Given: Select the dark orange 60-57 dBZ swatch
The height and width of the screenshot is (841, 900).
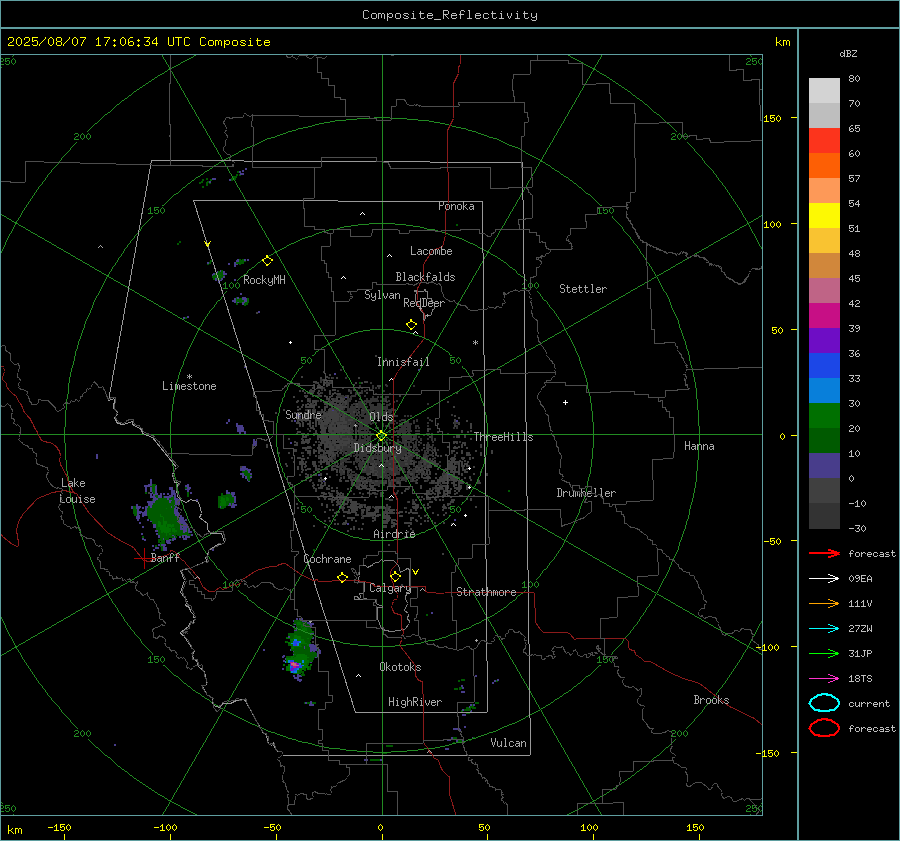Looking at the screenshot, I should point(824,166).
